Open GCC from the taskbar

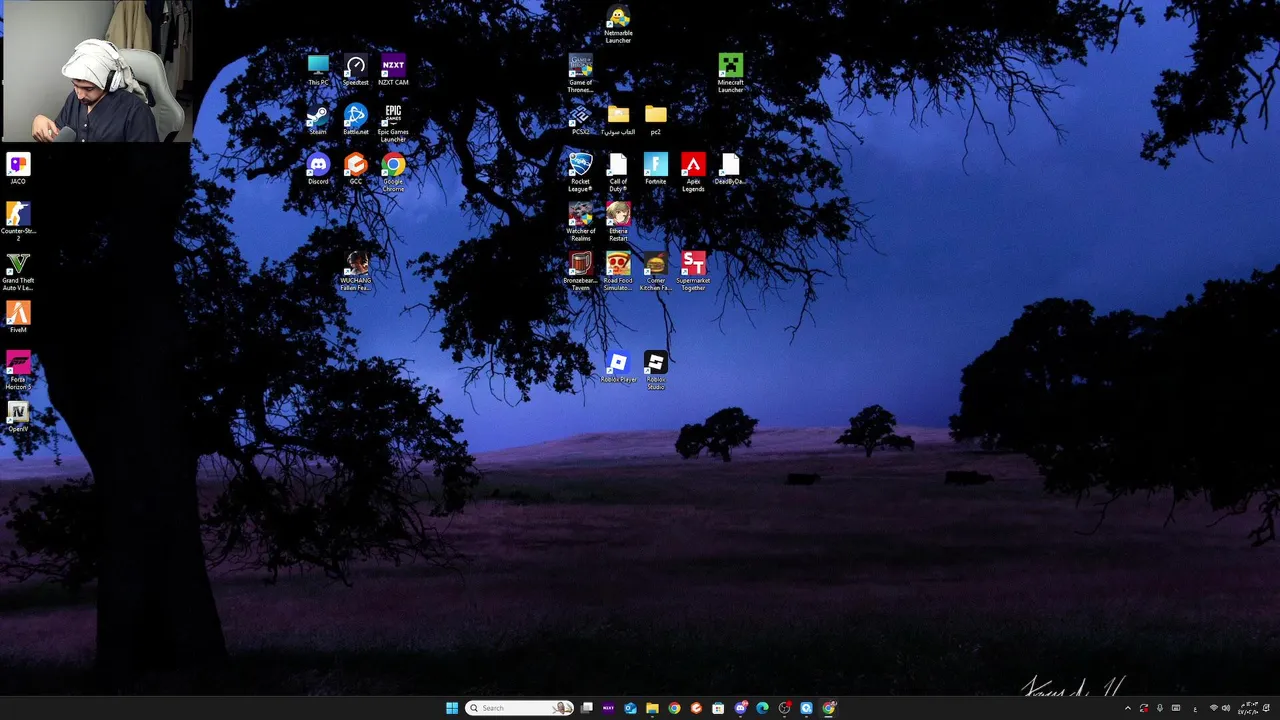(696, 708)
